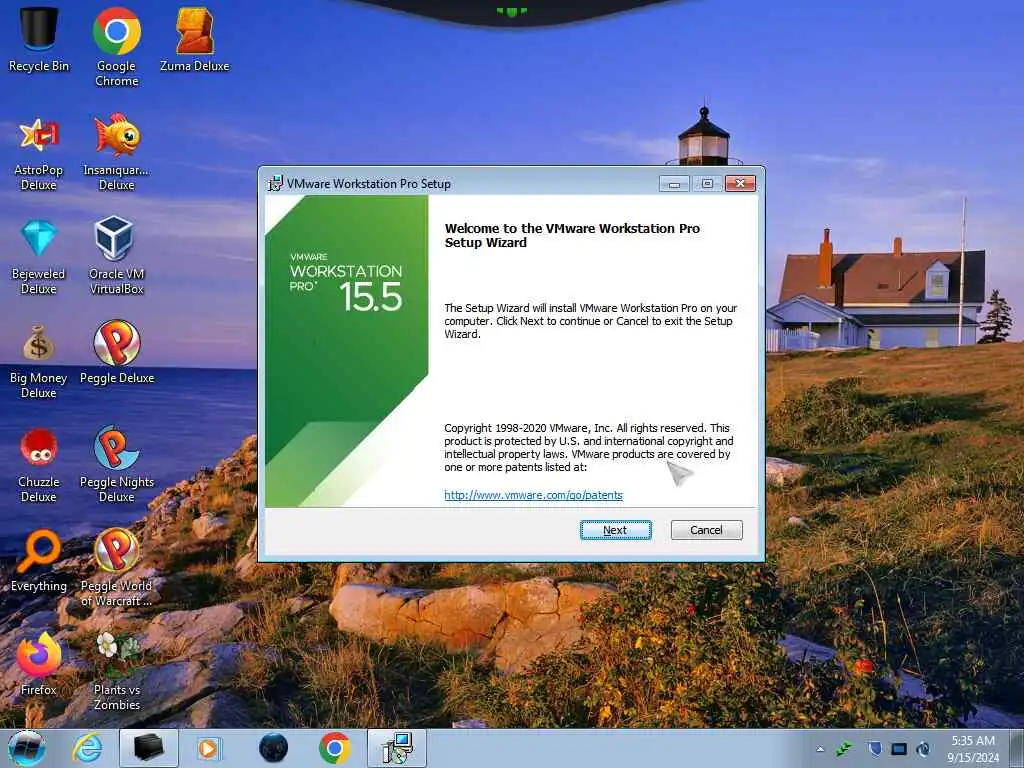Image resolution: width=1024 pixels, height=768 pixels.
Task: Open the Recycle Bin desktop icon
Action: point(39,39)
